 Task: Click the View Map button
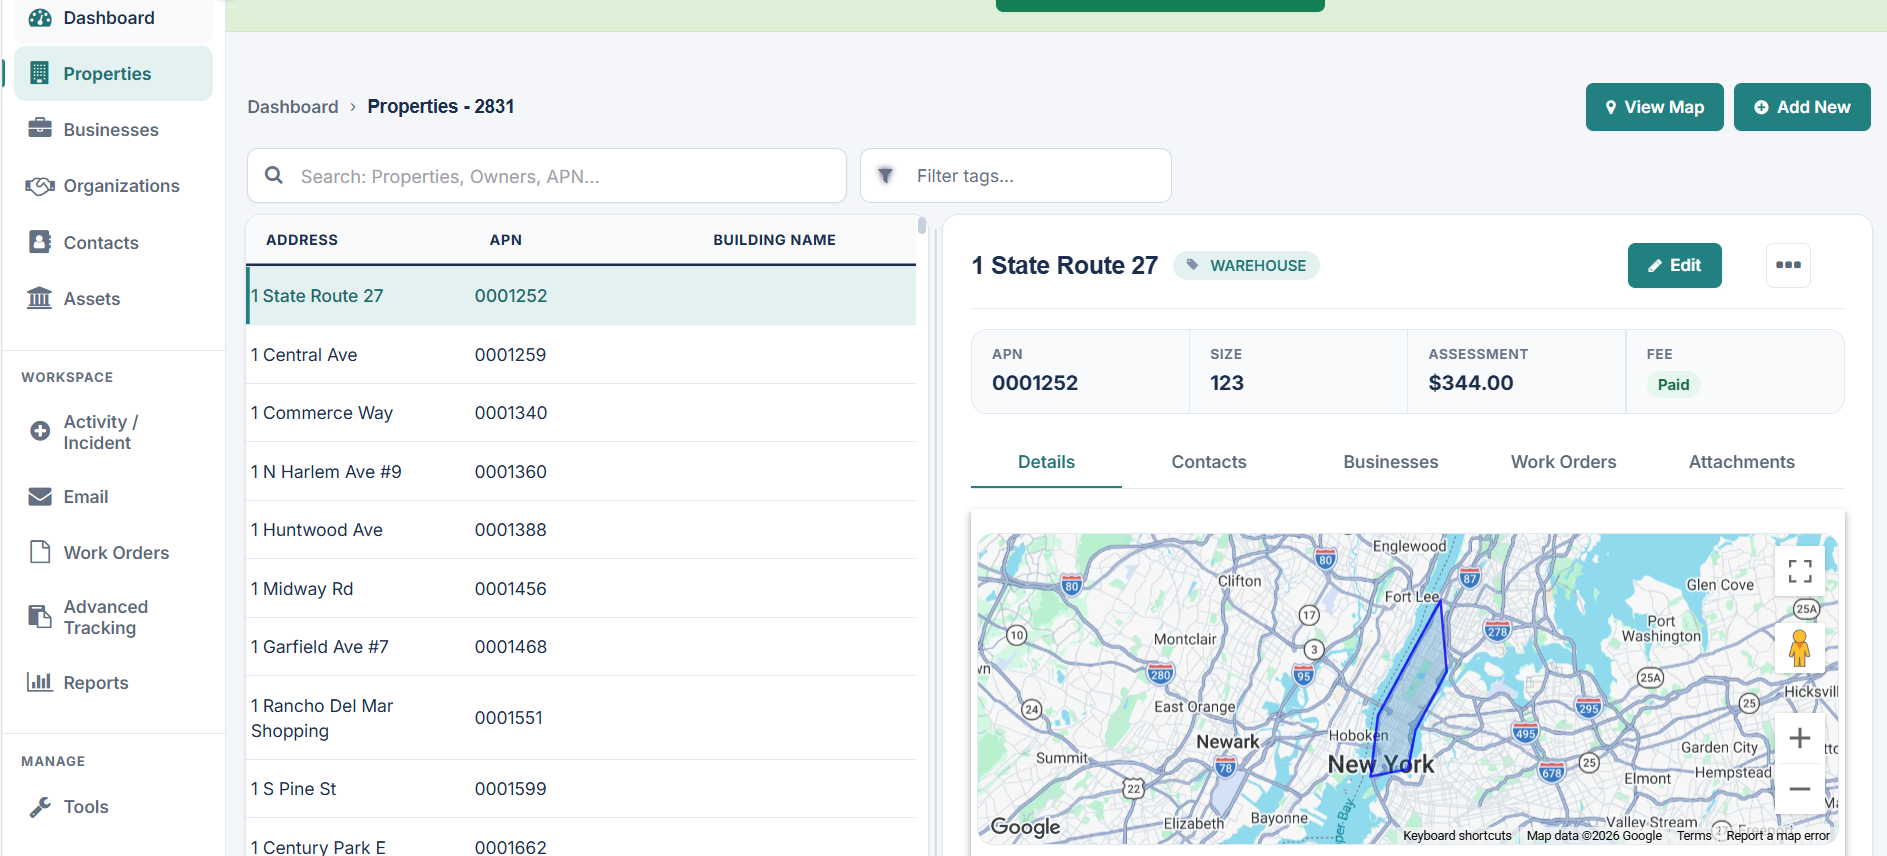tap(1655, 107)
